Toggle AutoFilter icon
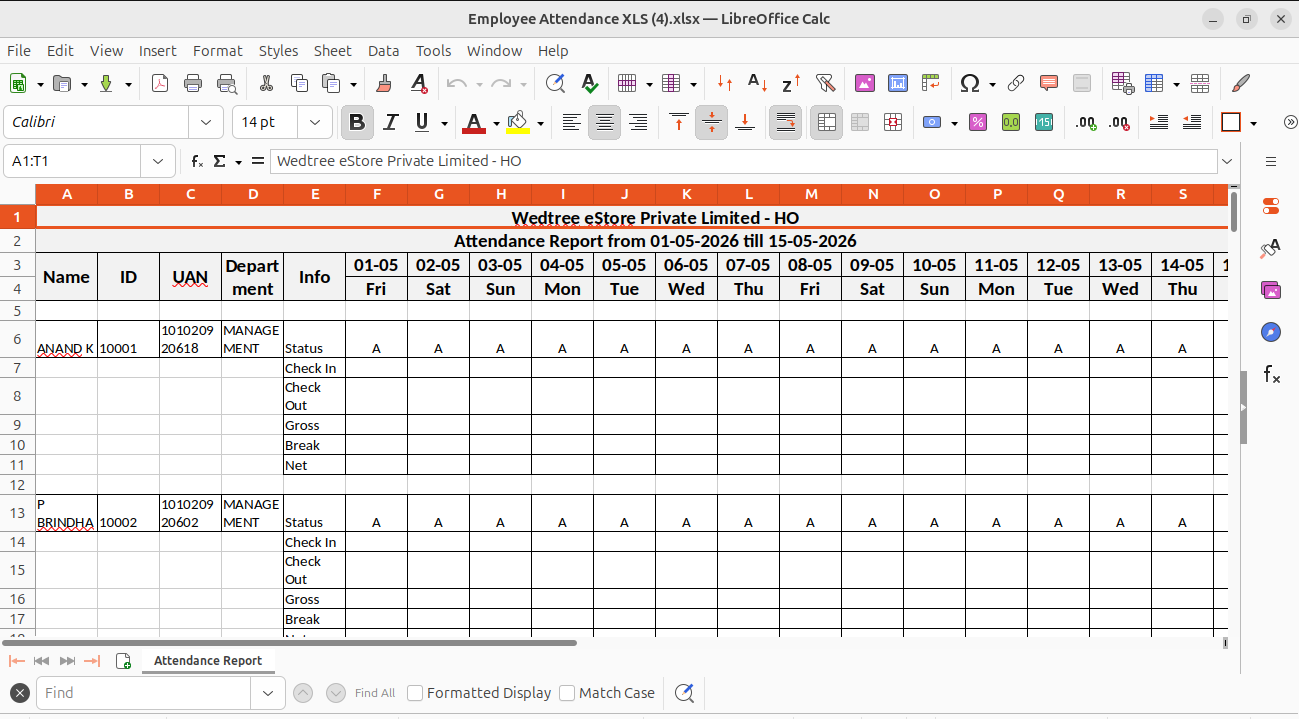The height and width of the screenshot is (719, 1299). tap(825, 84)
